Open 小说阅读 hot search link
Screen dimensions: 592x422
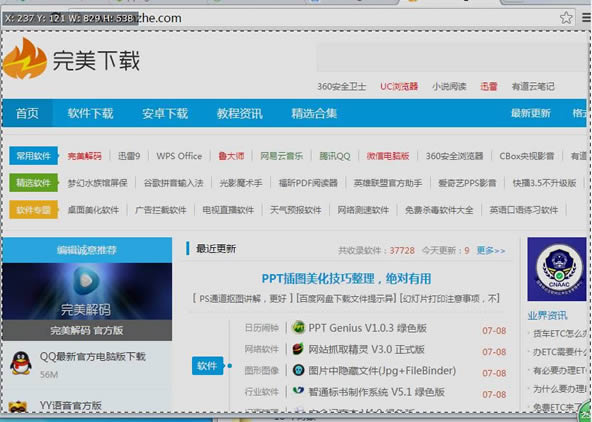449,86
